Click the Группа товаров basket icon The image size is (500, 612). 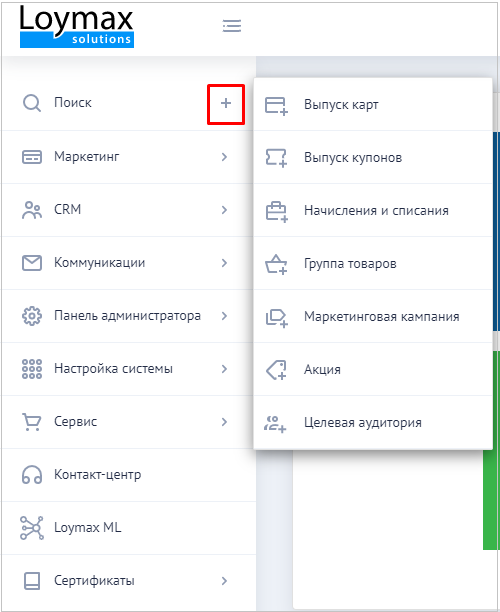tap(276, 264)
